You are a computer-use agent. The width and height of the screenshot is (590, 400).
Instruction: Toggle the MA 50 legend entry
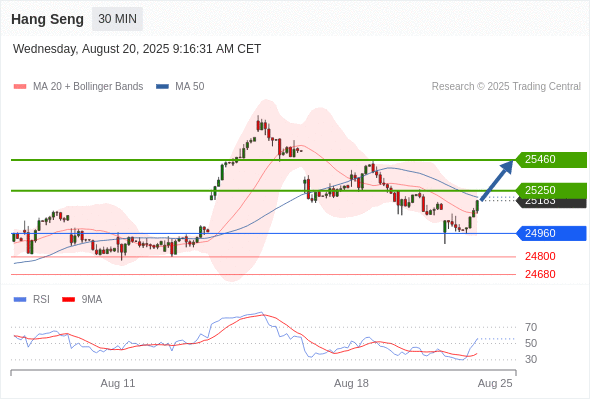(x=180, y=86)
